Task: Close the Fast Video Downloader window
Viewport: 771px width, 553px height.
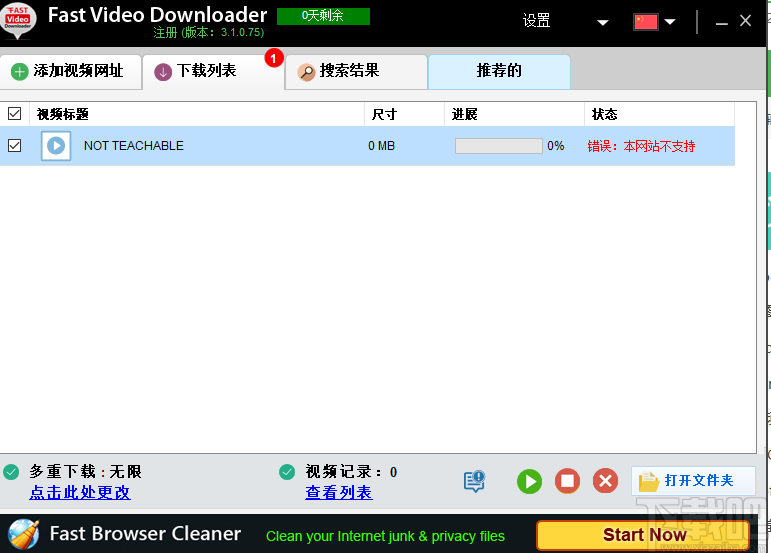Action: tap(745, 21)
